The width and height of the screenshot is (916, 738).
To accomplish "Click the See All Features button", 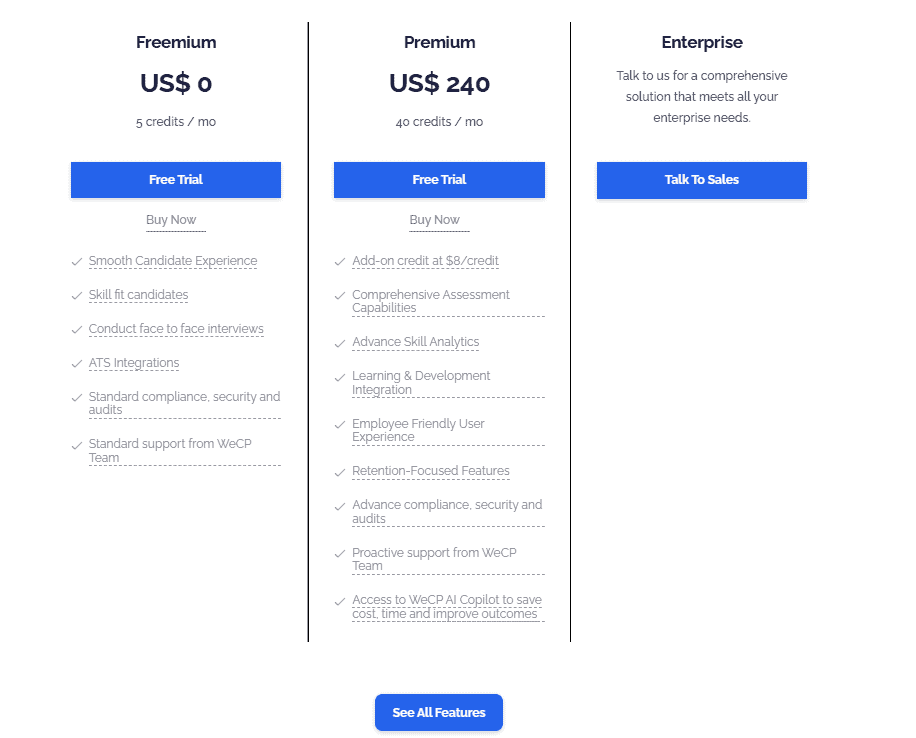I will pos(438,712).
